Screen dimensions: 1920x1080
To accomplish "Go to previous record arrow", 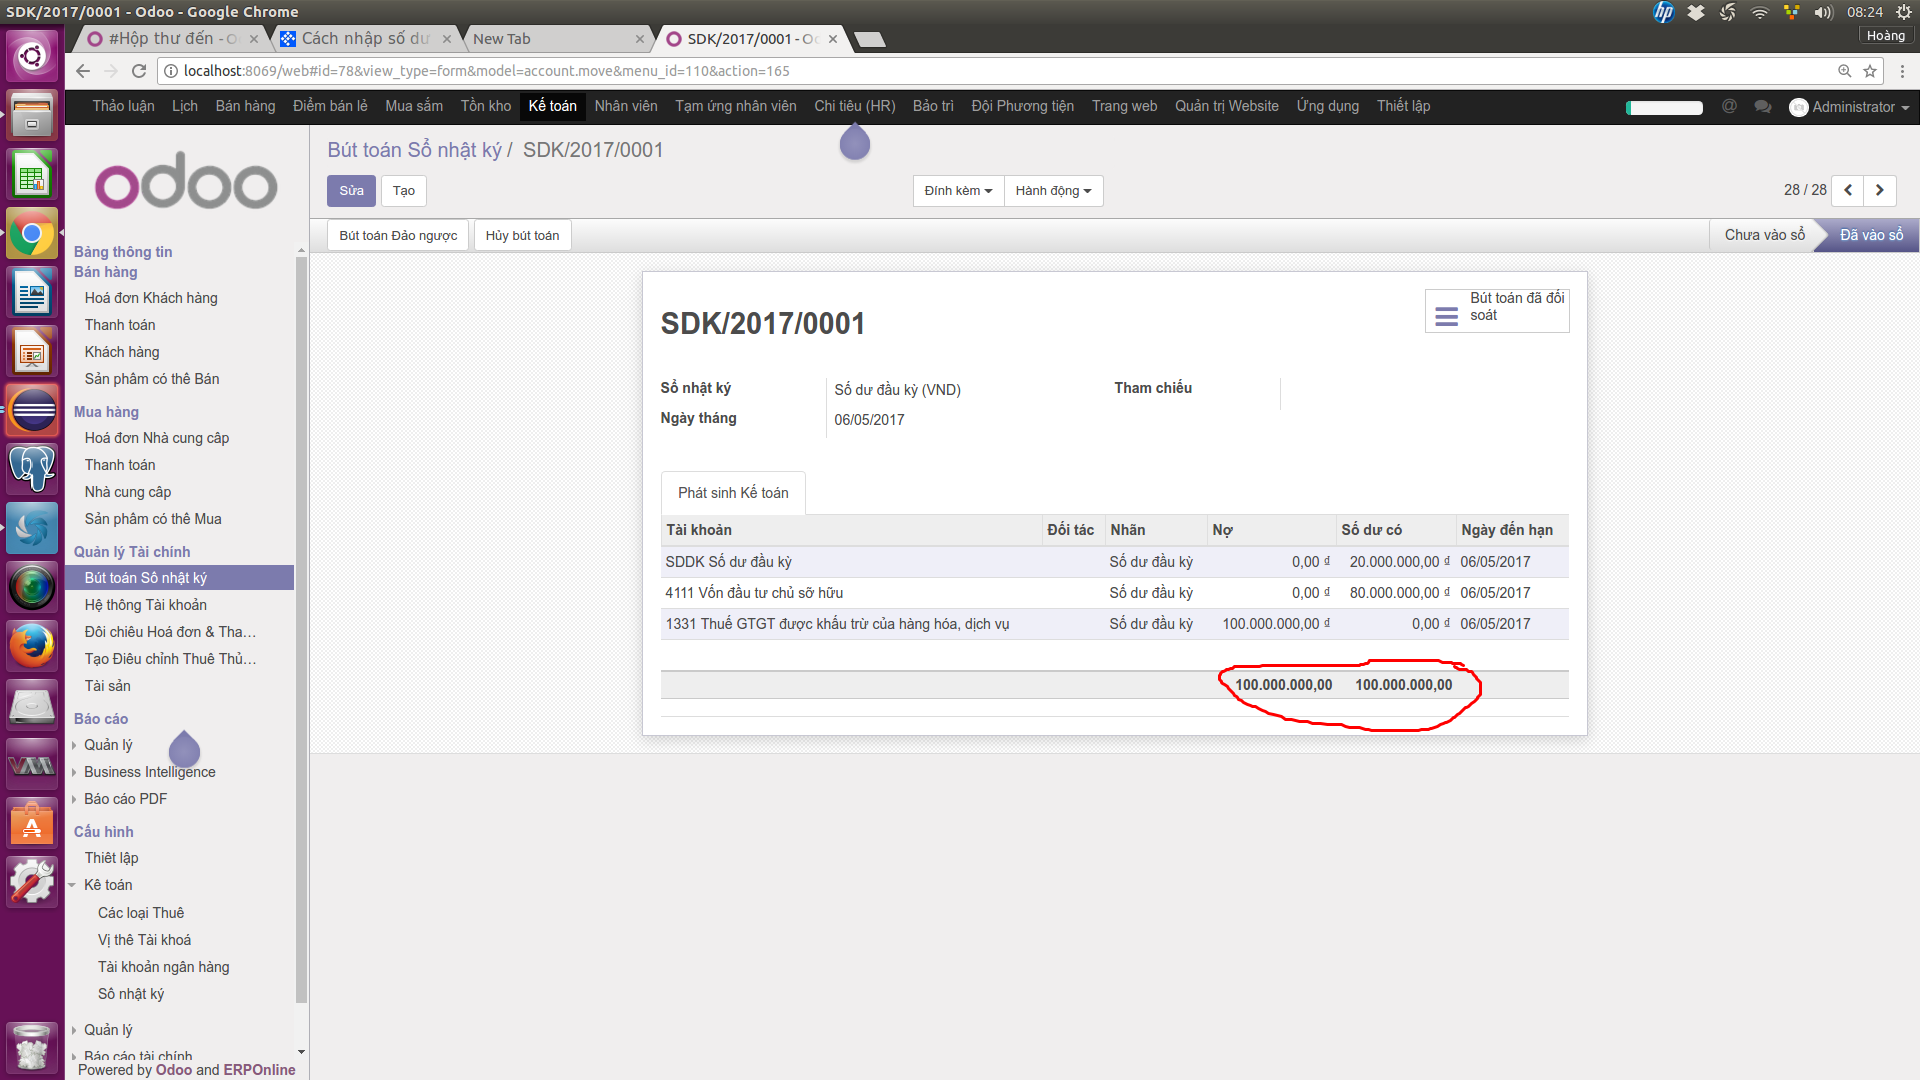I will (x=1848, y=190).
